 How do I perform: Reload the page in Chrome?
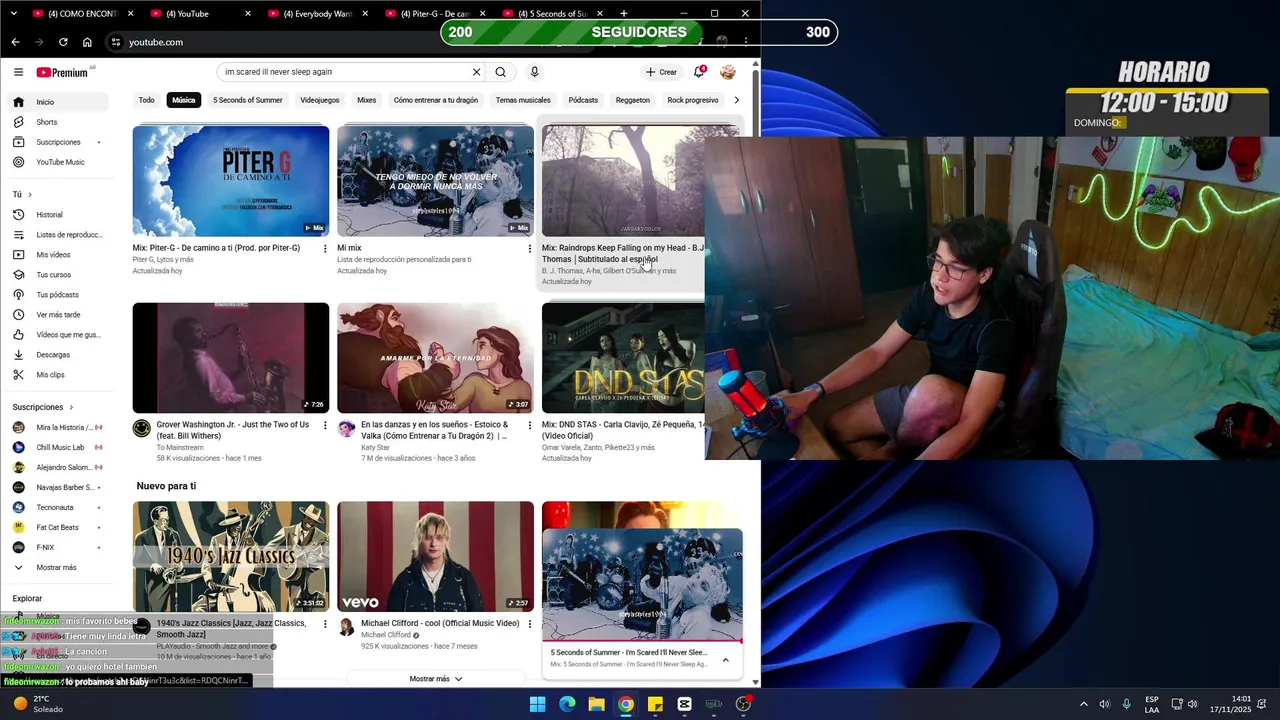point(63,42)
